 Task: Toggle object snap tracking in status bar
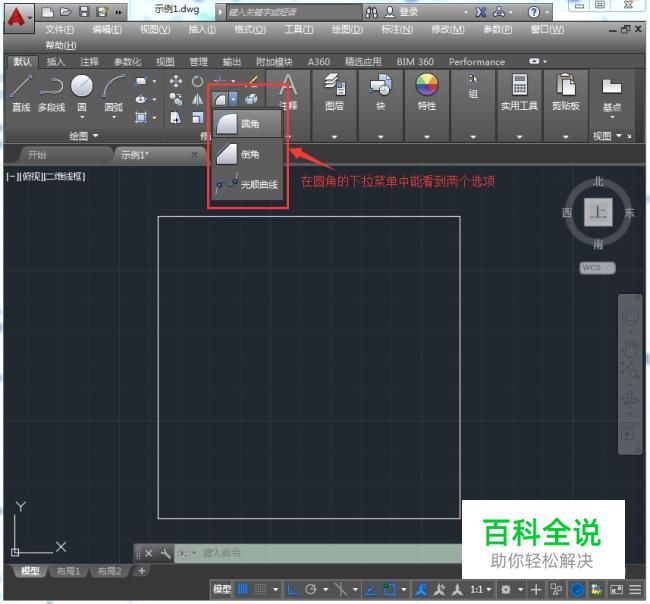(371, 589)
